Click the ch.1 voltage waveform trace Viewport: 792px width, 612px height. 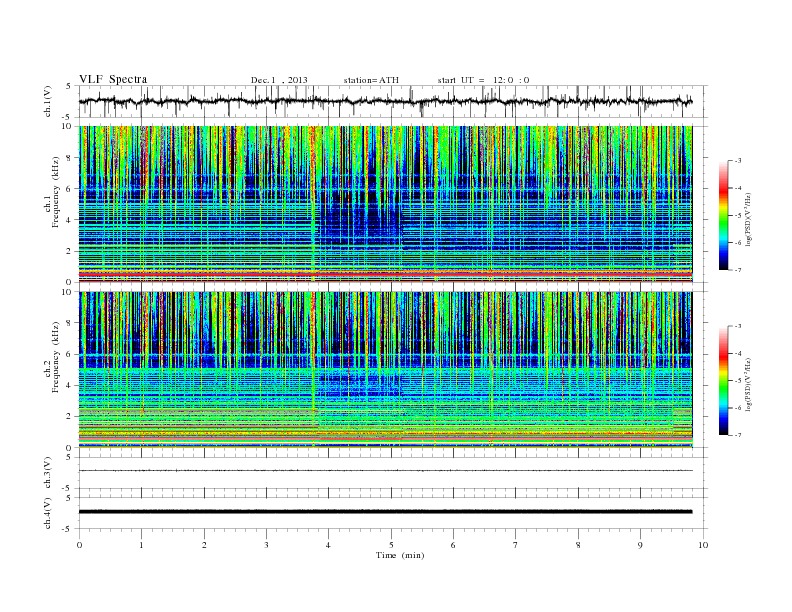pyautogui.click(x=385, y=101)
